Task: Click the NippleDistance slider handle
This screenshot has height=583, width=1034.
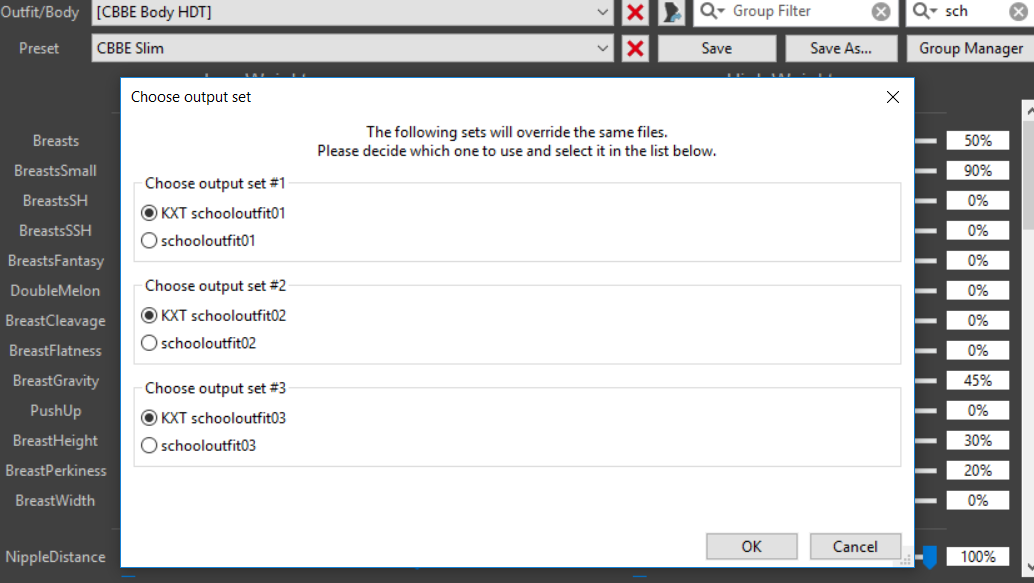Action: (930, 557)
